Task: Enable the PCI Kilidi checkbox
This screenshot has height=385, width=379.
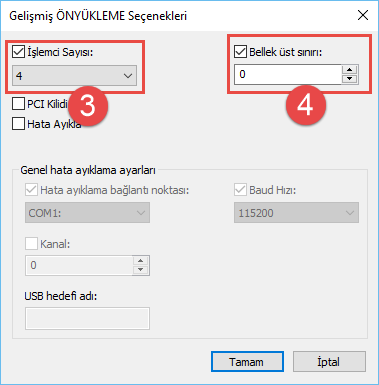Action: pyautogui.click(x=18, y=104)
